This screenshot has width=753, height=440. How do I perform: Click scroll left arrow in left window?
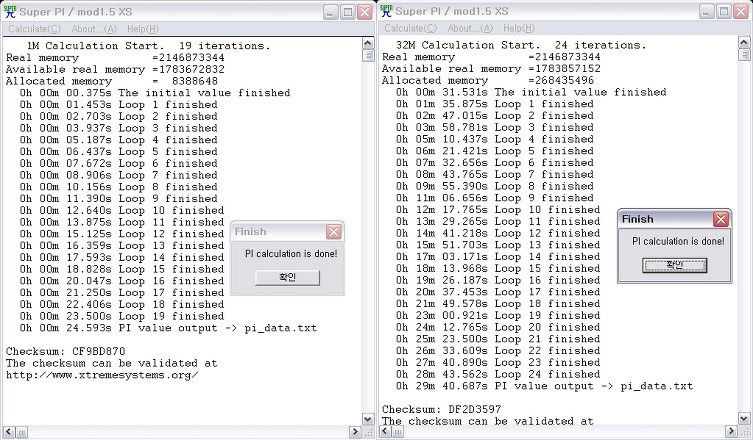[9, 431]
